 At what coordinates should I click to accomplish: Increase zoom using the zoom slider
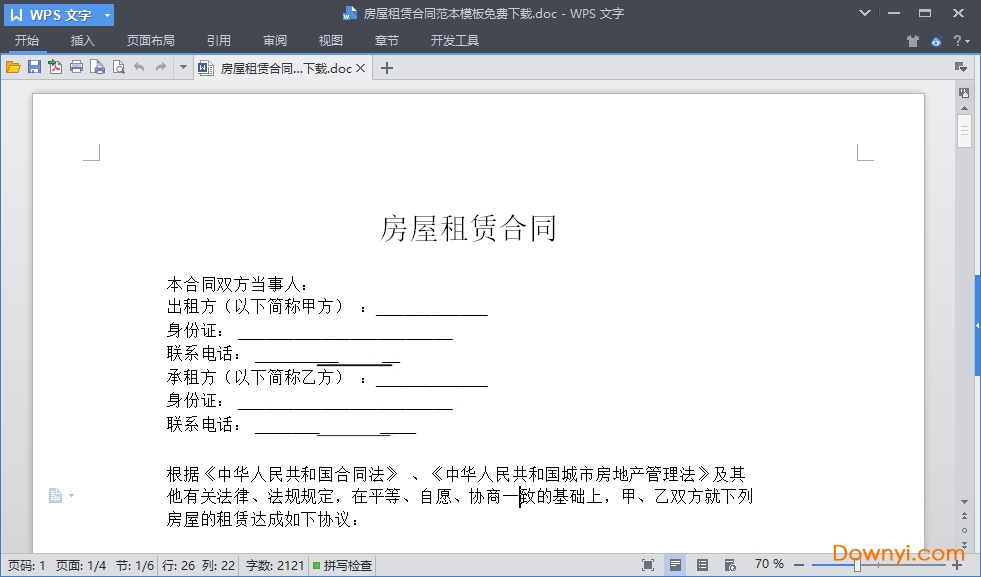pyautogui.click(x=957, y=565)
